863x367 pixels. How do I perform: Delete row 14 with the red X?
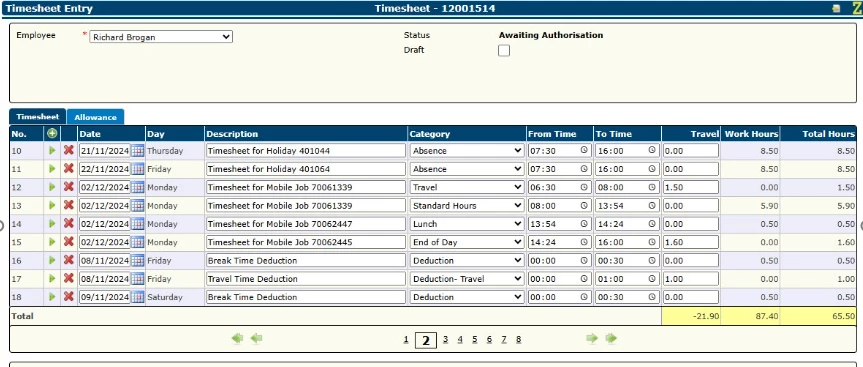(x=69, y=223)
